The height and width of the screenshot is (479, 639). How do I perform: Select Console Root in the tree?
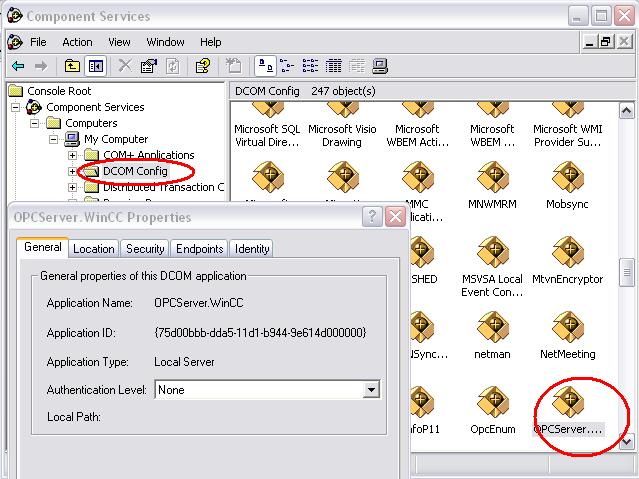(59, 91)
